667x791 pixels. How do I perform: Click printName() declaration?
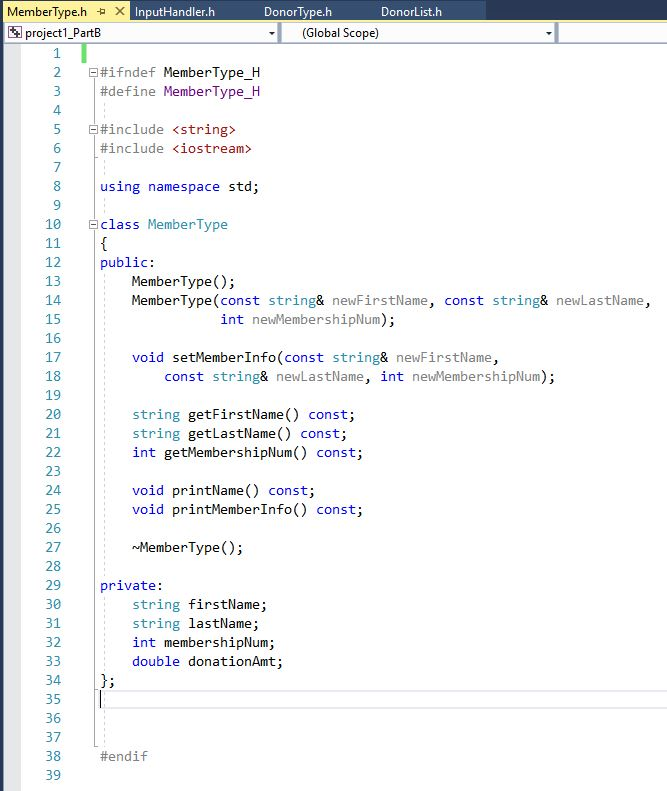(223, 491)
